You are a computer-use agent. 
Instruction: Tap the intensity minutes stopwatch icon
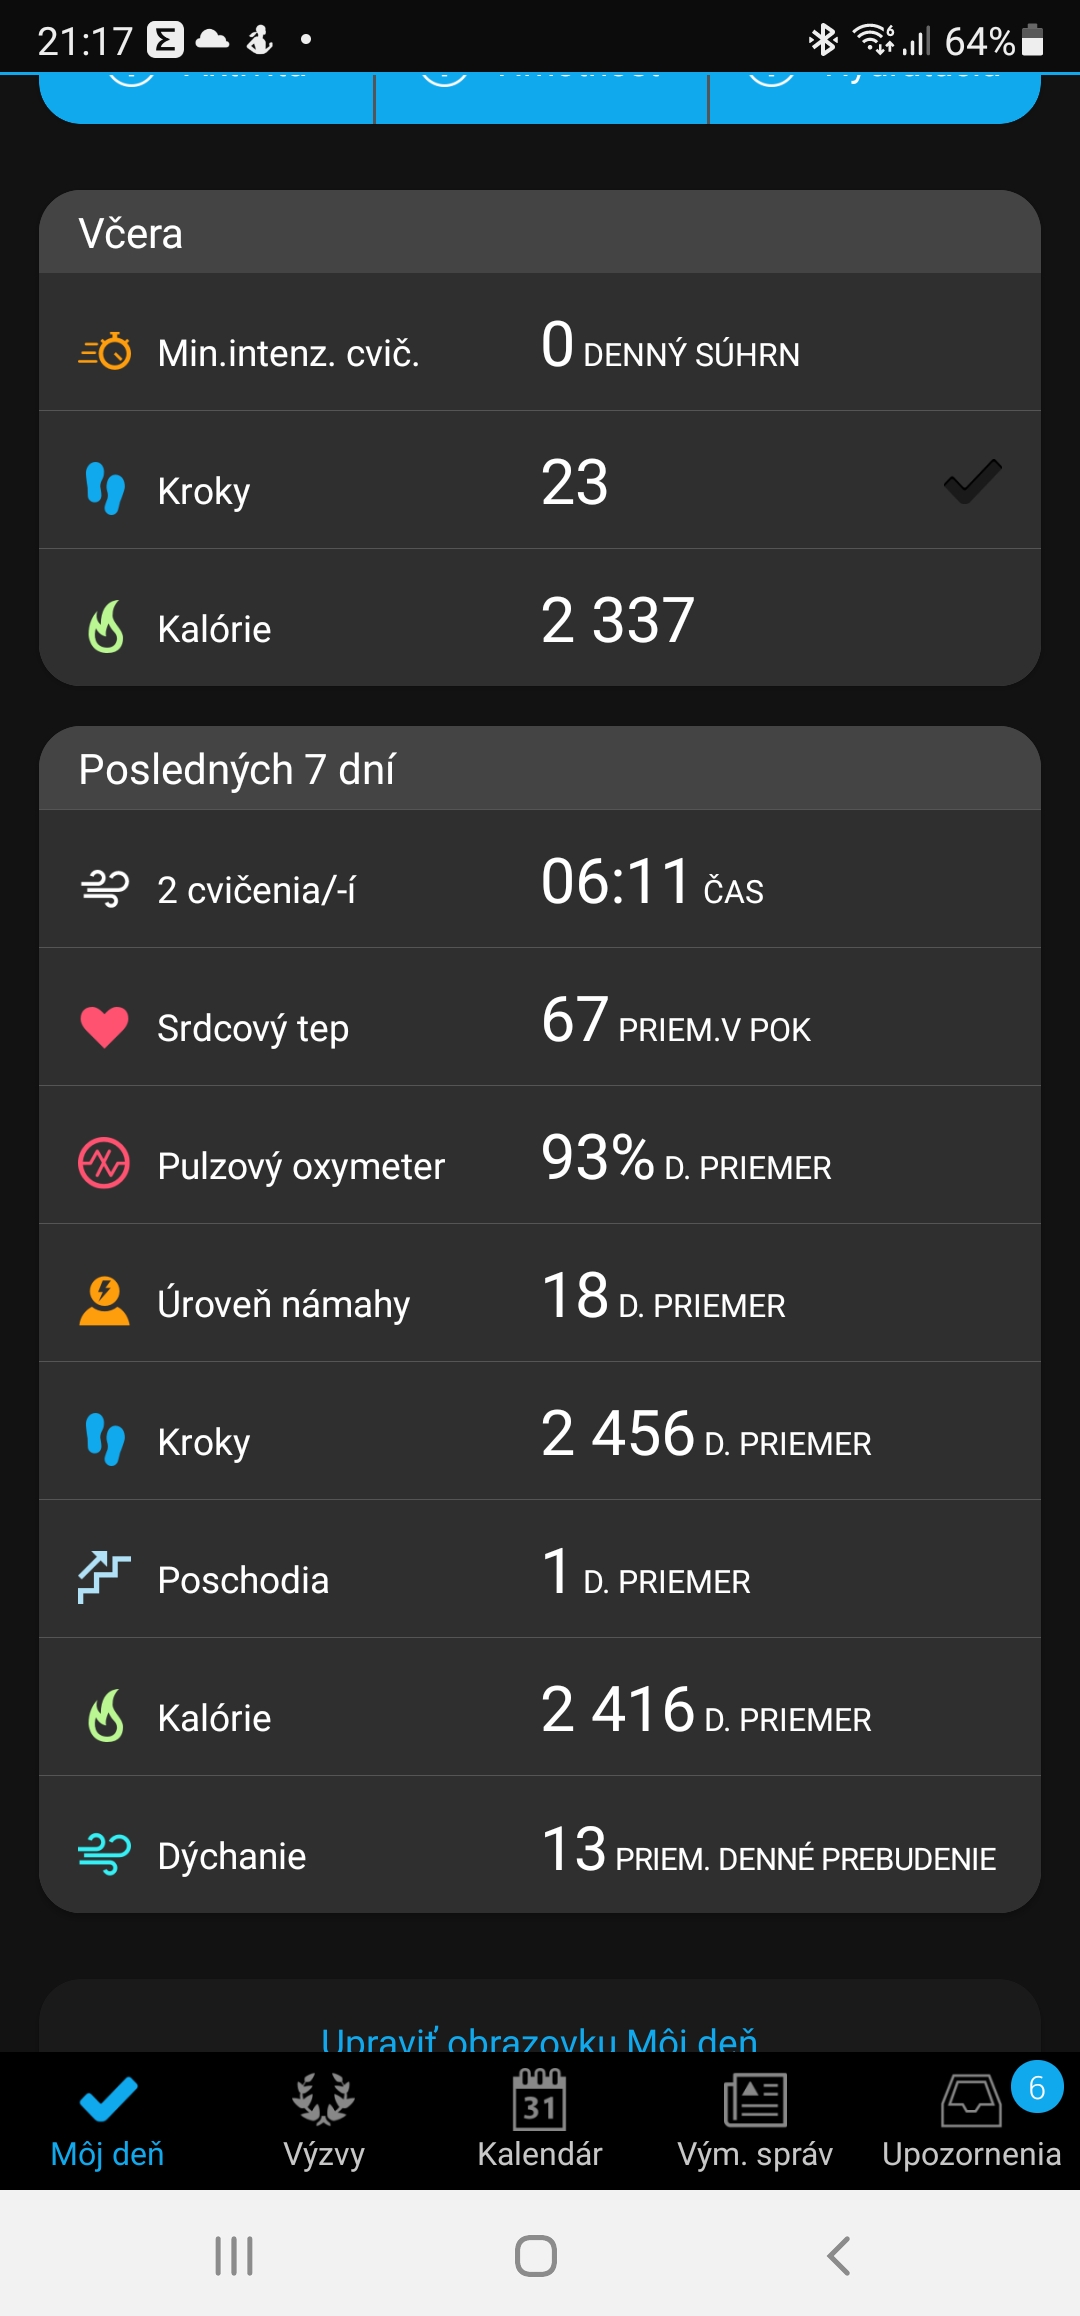click(x=105, y=352)
